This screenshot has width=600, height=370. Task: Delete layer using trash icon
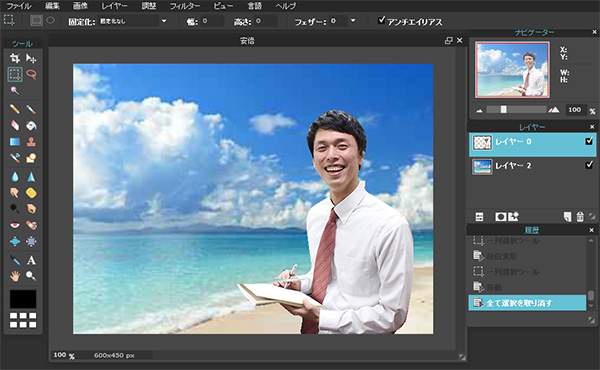pos(580,217)
